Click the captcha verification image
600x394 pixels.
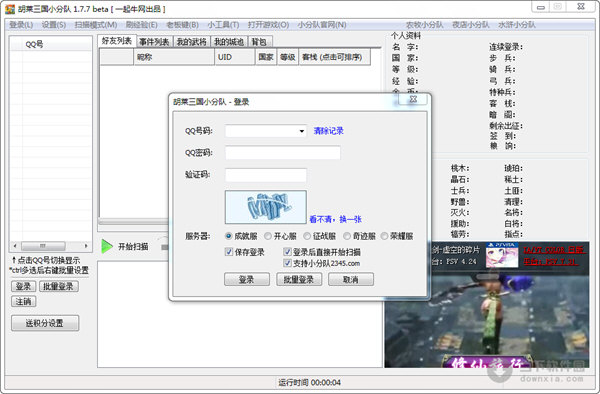(266, 207)
